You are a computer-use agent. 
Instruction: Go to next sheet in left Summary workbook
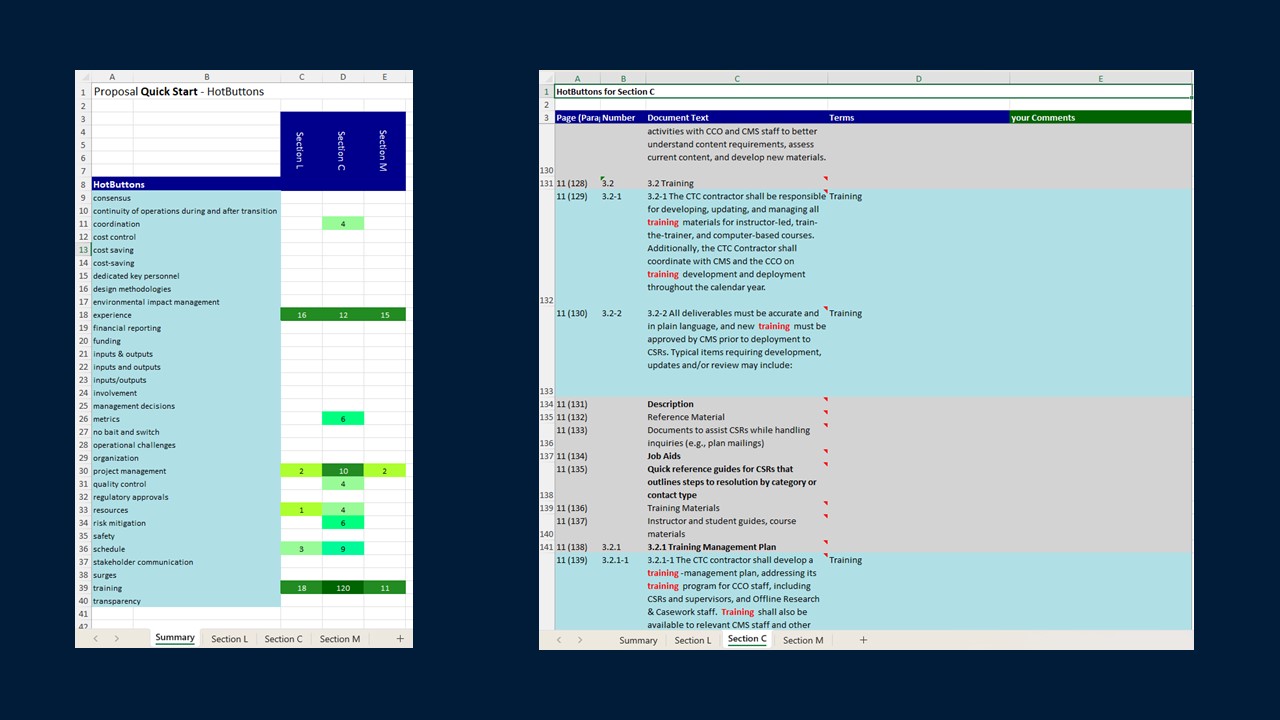click(116, 638)
